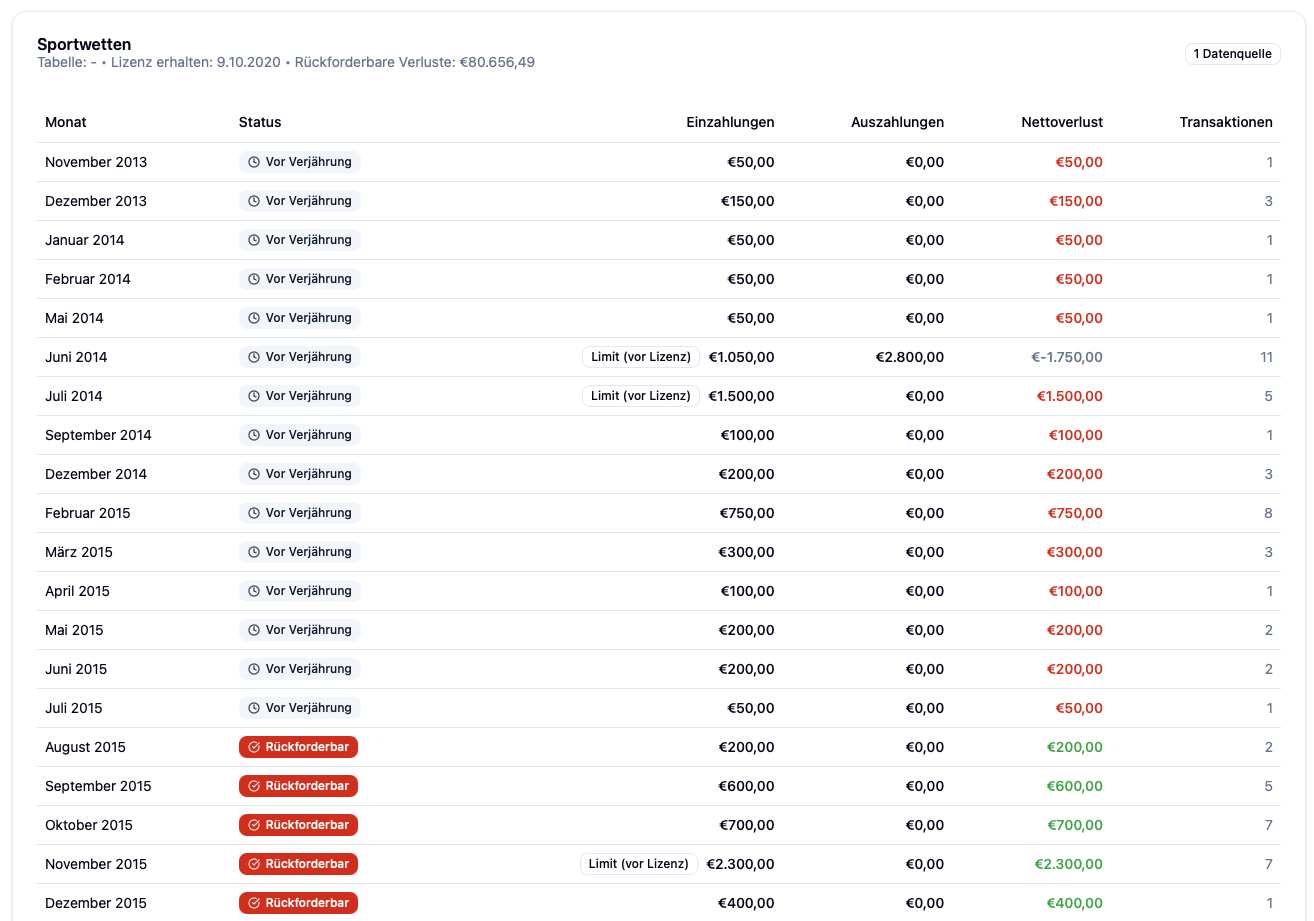Viewport: 1314px width, 921px height.
Task: Click the checkmark icon on November 2015's red badge
Action: point(253,864)
